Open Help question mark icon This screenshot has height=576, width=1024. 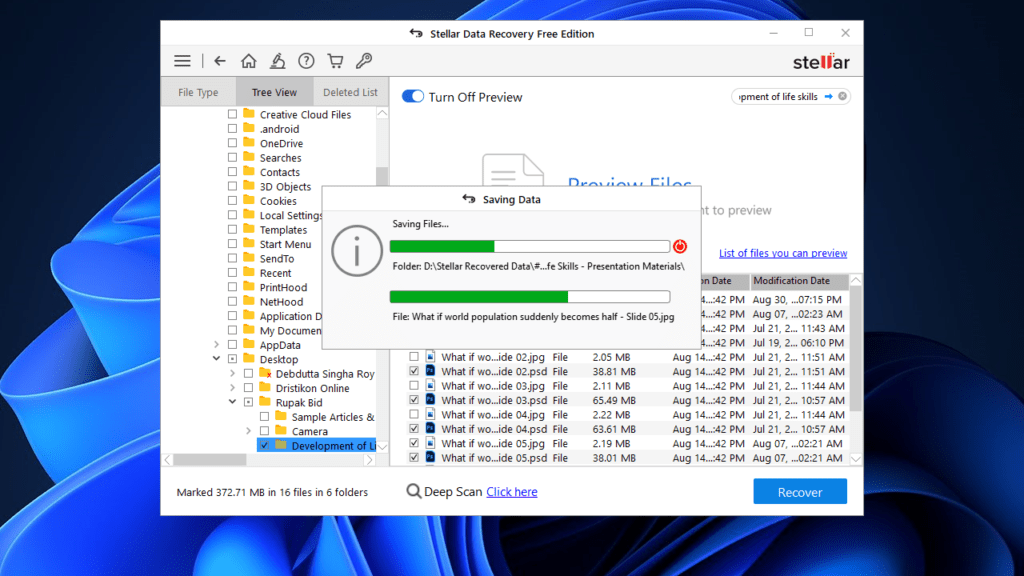pos(306,61)
